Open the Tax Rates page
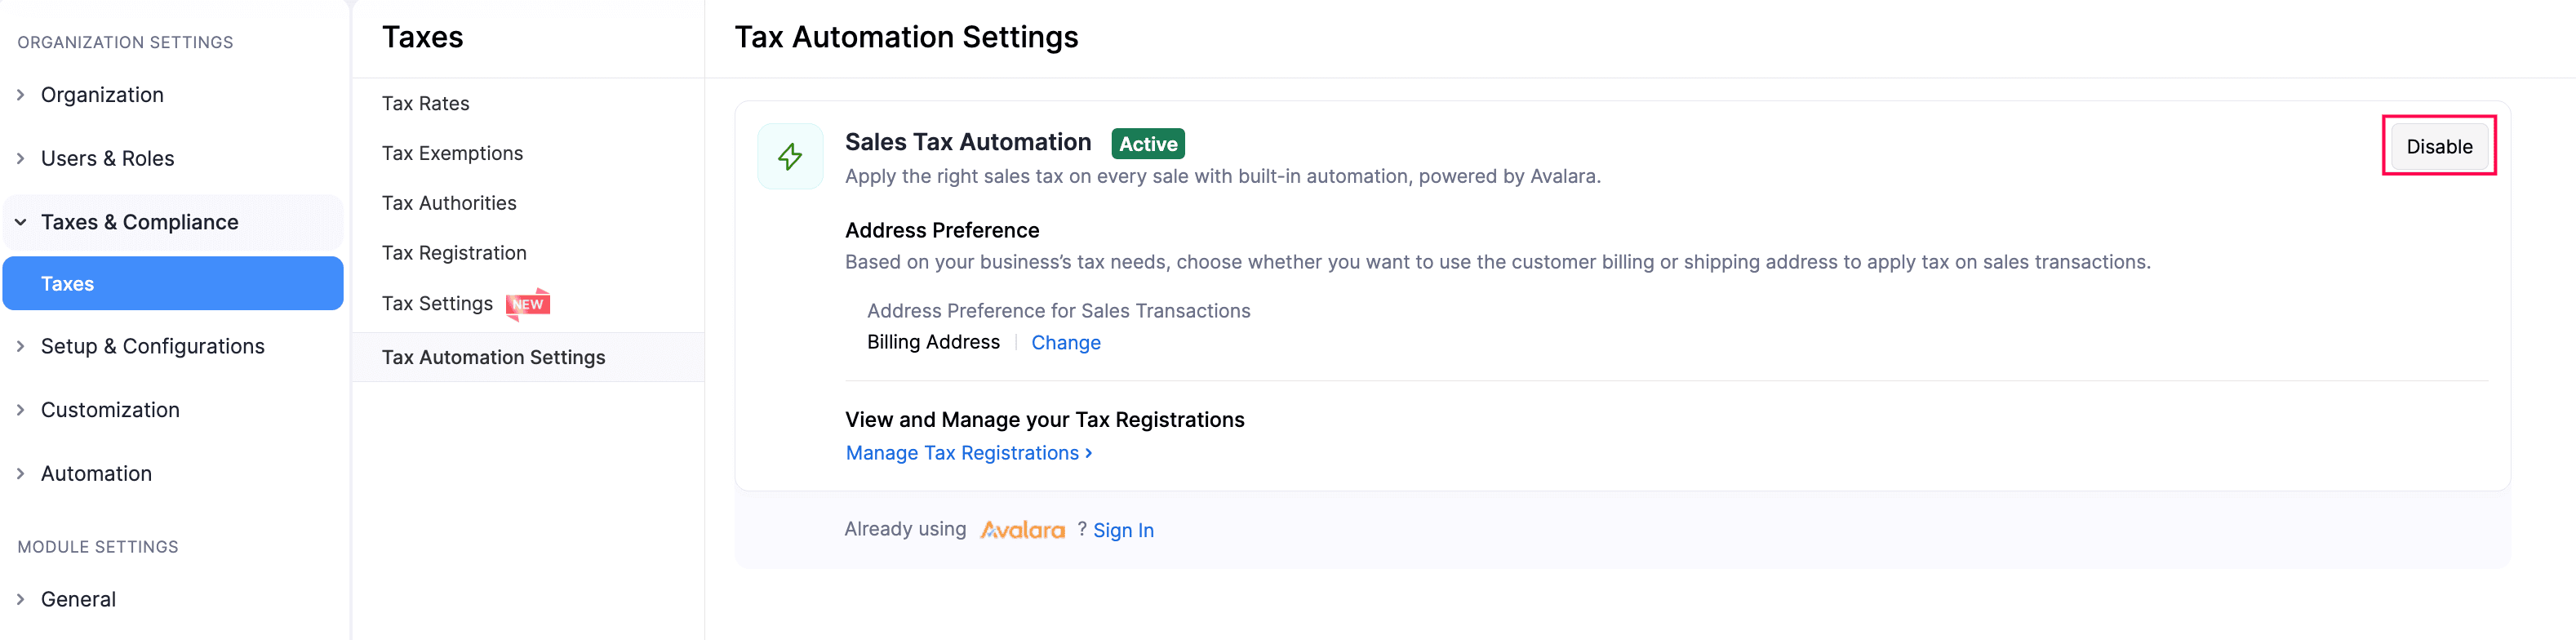The height and width of the screenshot is (640, 2576). click(425, 104)
